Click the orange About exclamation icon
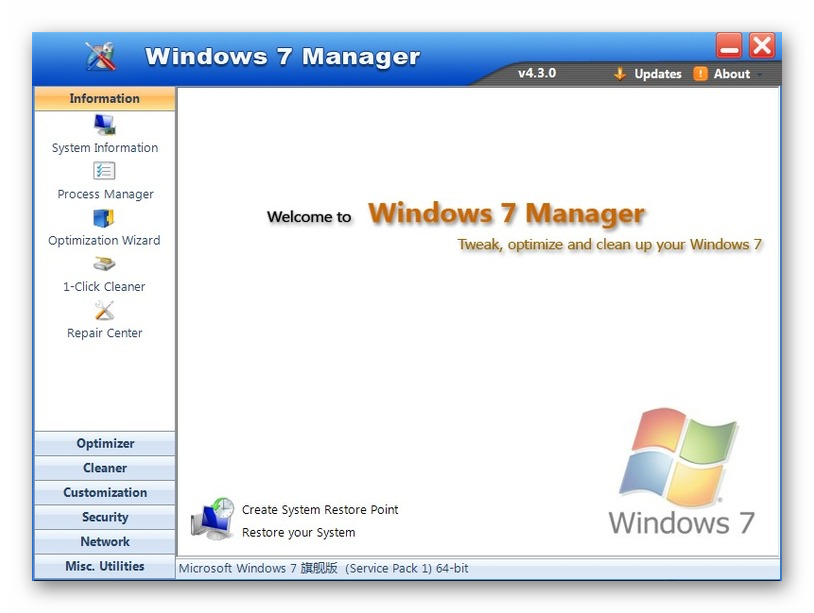This screenshot has width=814, height=613. click(700, 74)
